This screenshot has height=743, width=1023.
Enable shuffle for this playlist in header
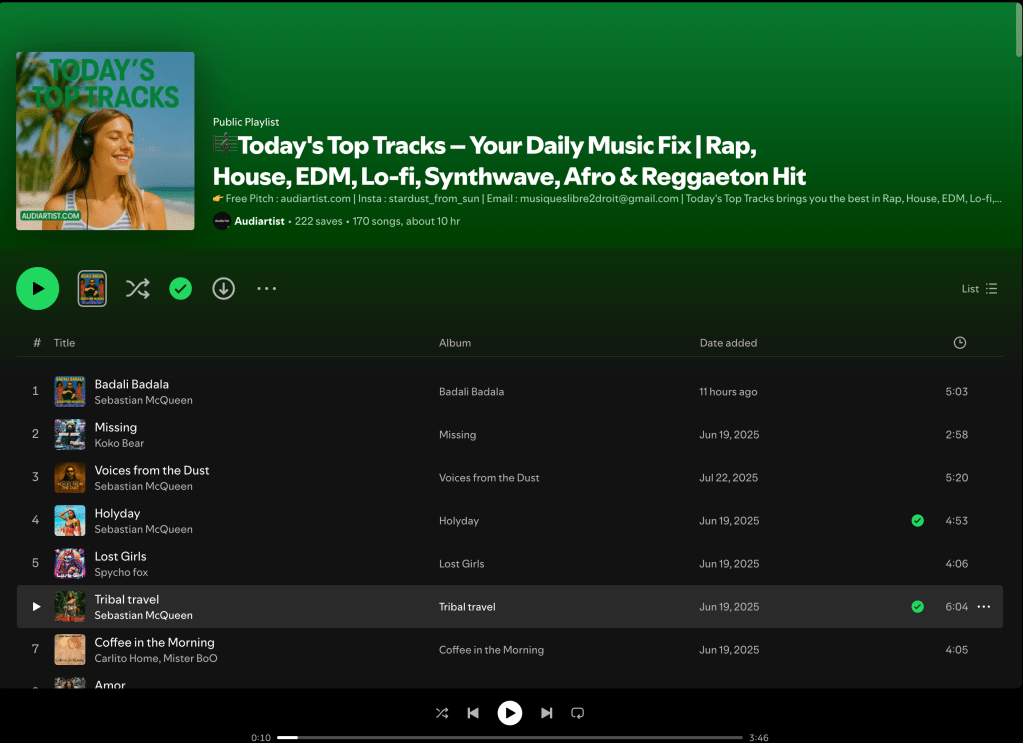[x=138, y=288]
